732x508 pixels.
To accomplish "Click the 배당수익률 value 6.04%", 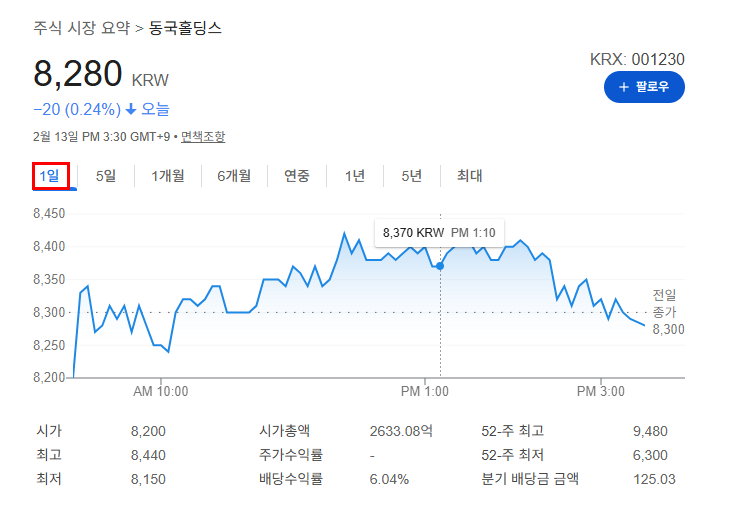I will [389, 479].
